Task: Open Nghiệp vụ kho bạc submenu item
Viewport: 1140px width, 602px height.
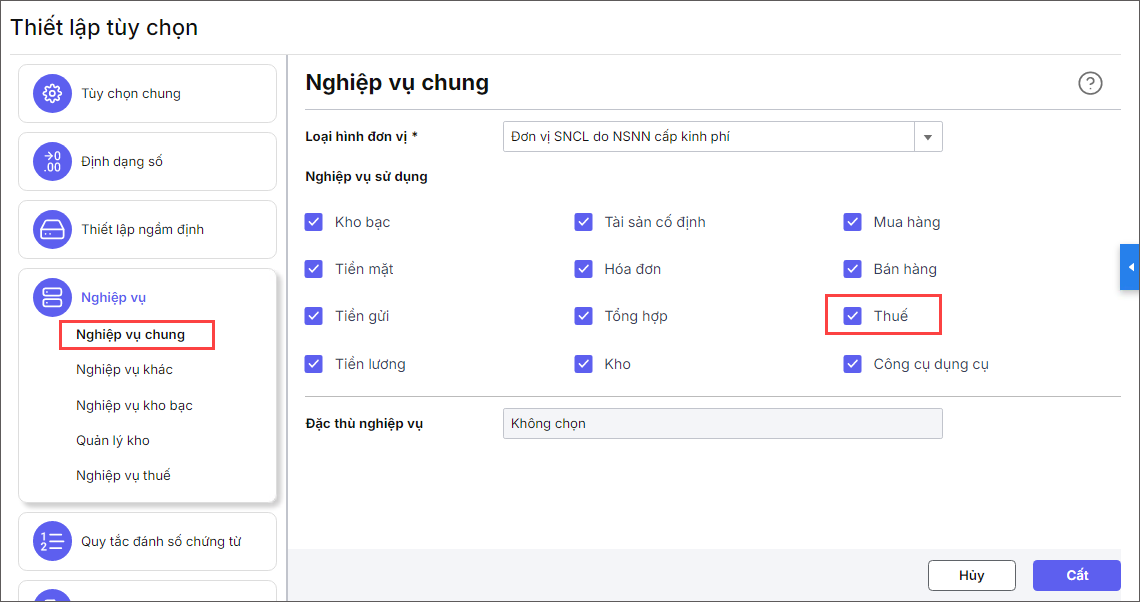Action: pyautogui.click(x=134, y=406)
